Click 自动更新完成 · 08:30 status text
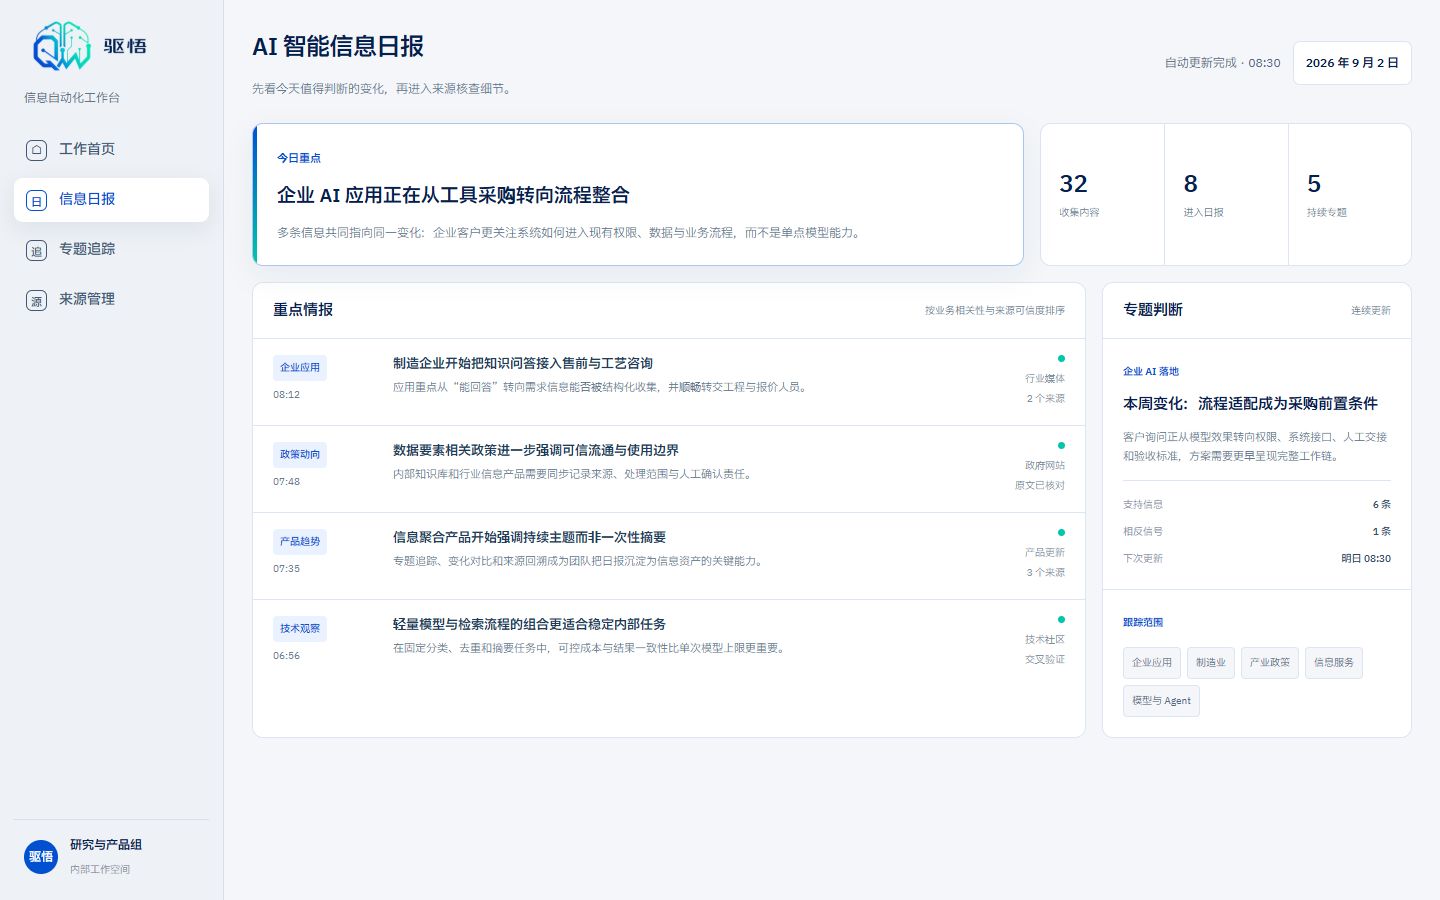Image resolution: width=1440 pixels, height=900 pixels. click(1222, 63)
